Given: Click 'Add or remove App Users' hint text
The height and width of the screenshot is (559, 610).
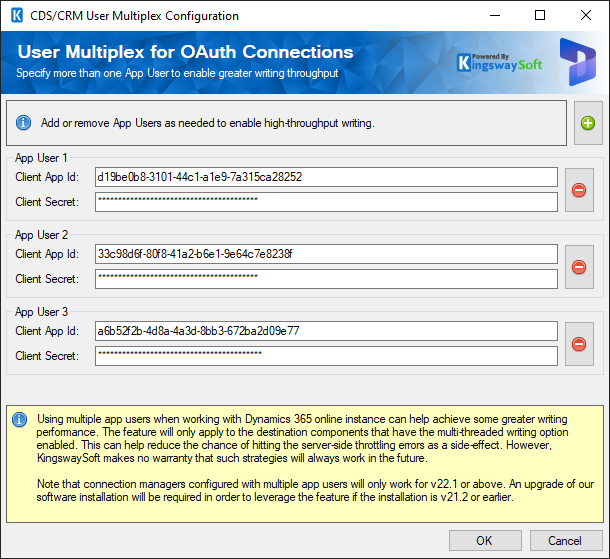Looking at the screenshot, I should [208, 123].
